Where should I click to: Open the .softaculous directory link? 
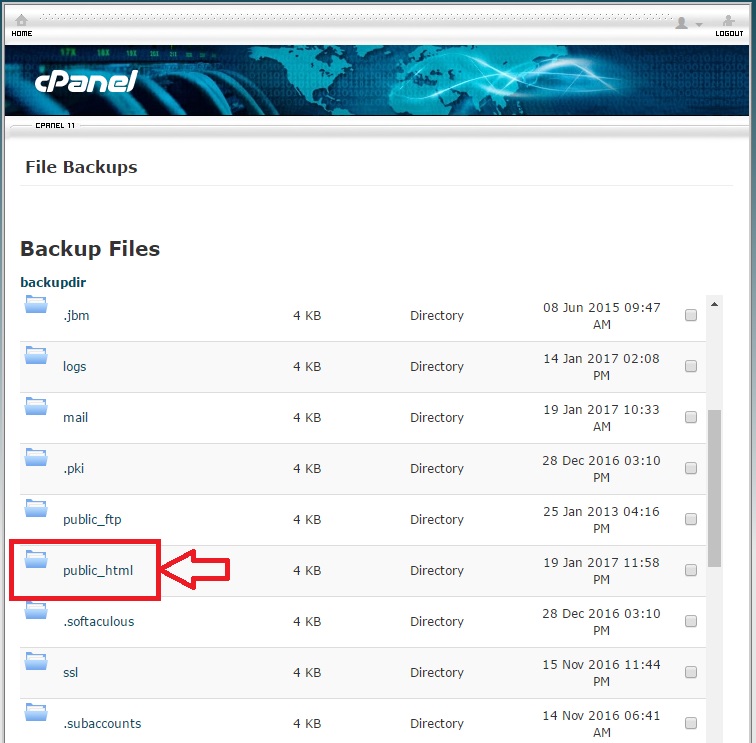99,621
